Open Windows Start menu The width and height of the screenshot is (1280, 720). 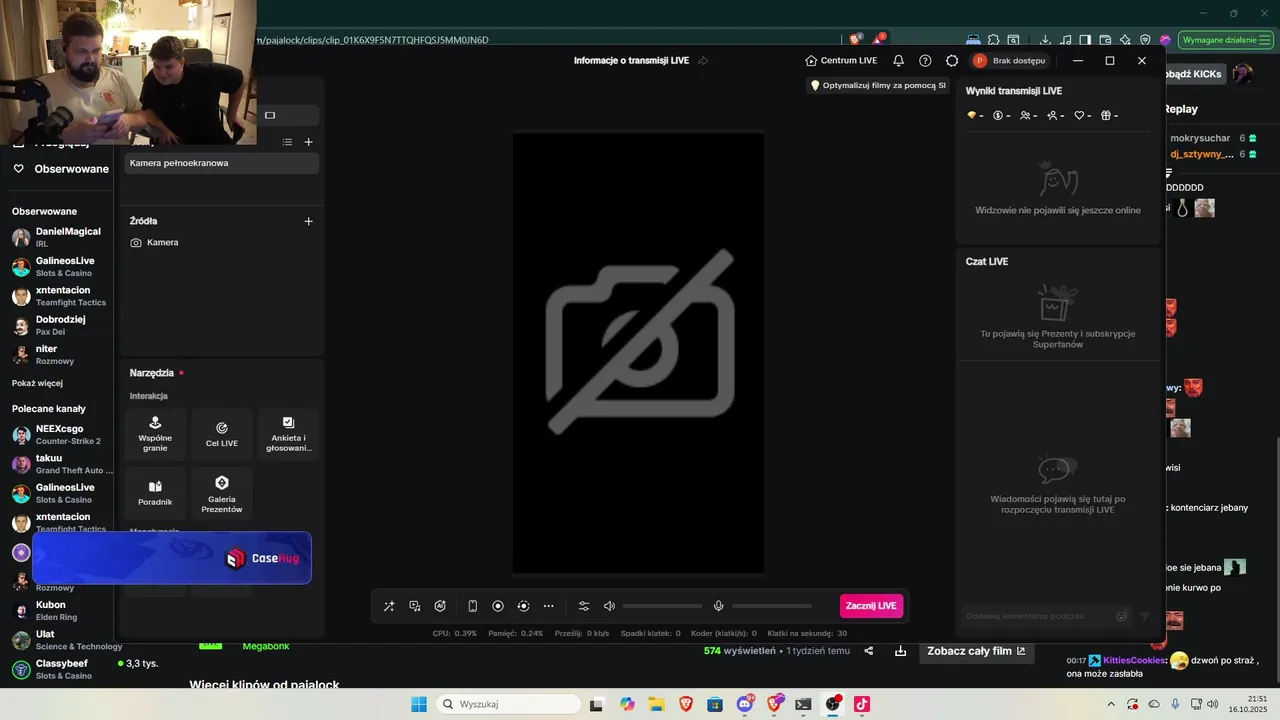tap(419, 704)
